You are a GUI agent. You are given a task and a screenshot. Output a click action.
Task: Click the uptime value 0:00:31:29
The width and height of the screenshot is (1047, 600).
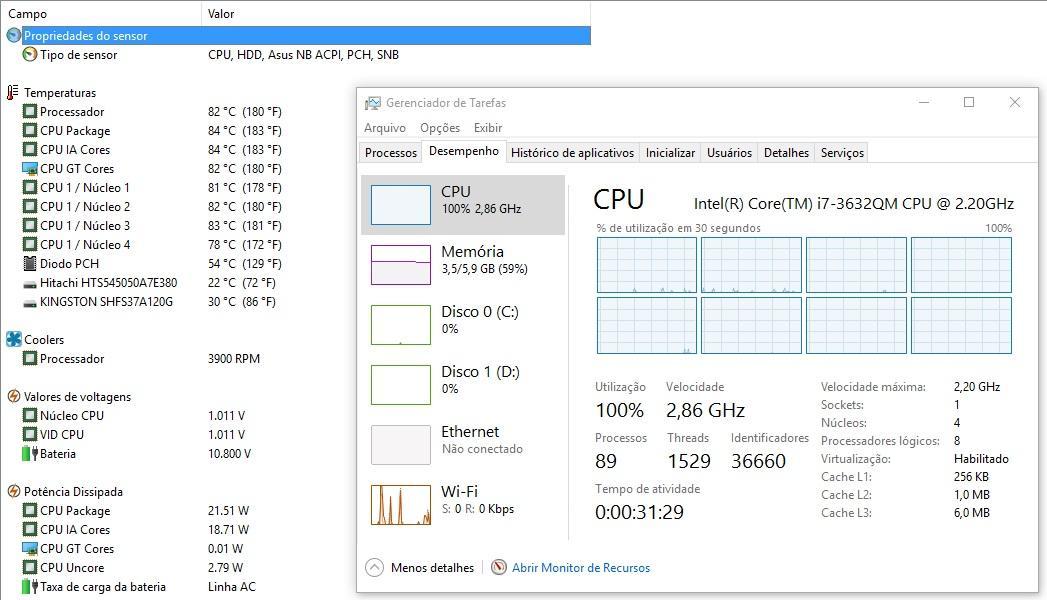click(x=639, y=512)
